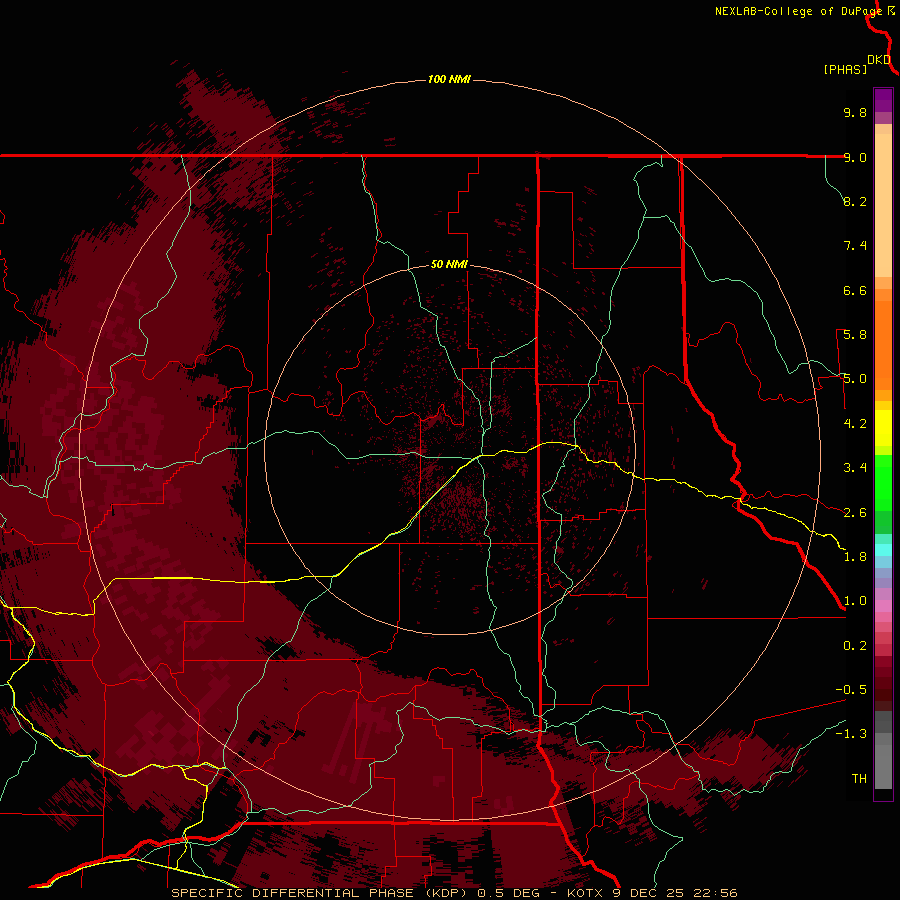Viewport: 900px width, 900px height.
Task: Pick the cyan segment of the color bar
Action: tap(883, 550)
